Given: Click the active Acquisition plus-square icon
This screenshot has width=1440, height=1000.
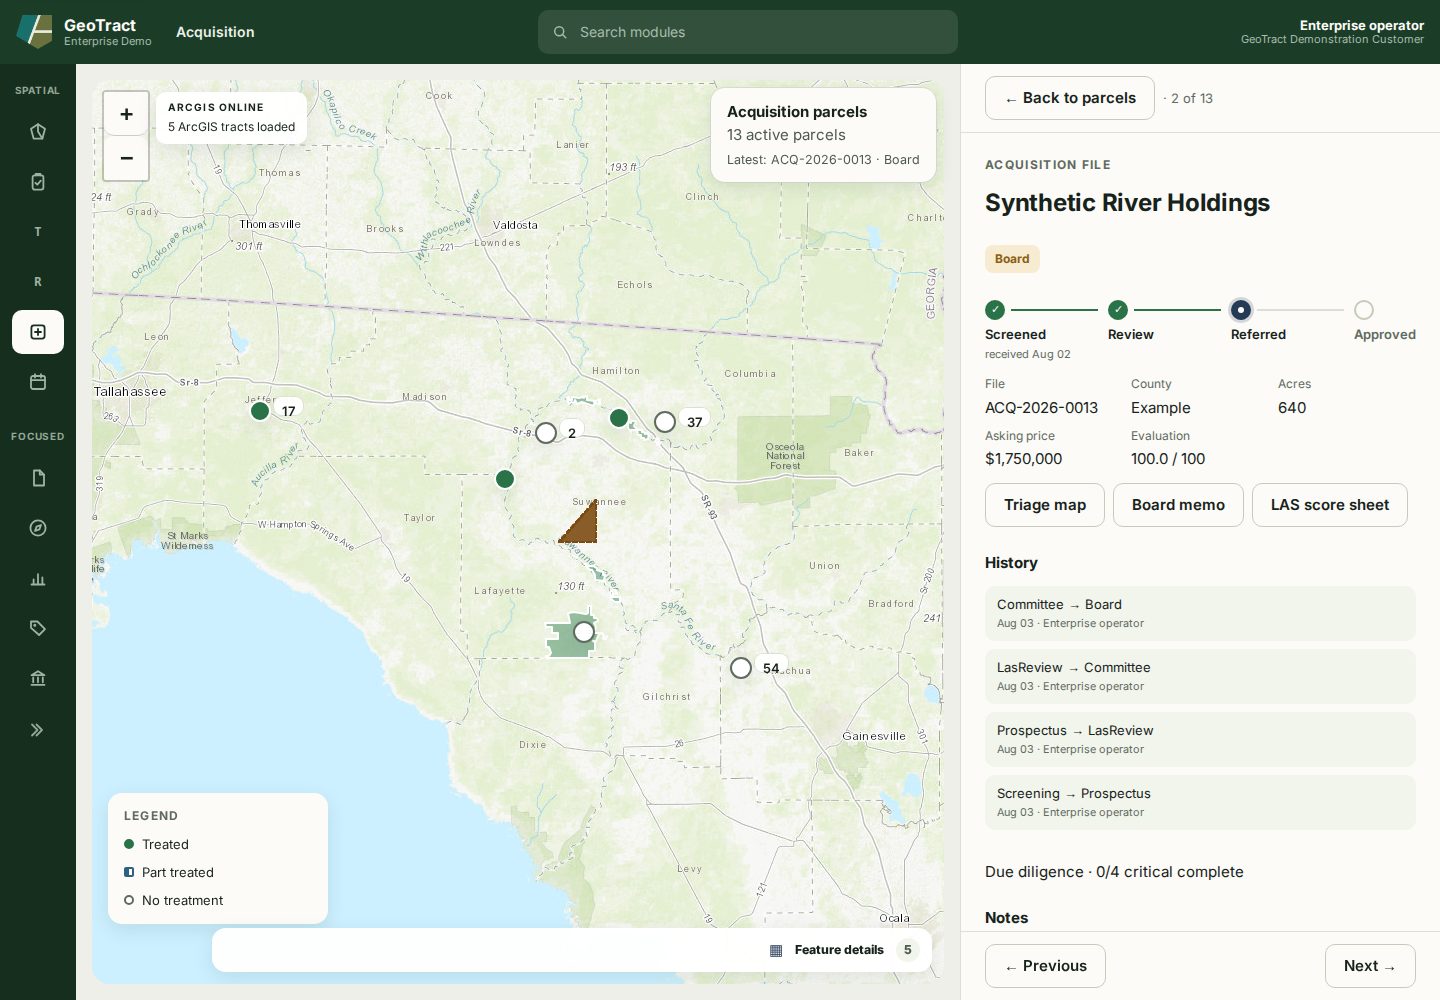Looking at the screenshot, I should coord(38,332).
